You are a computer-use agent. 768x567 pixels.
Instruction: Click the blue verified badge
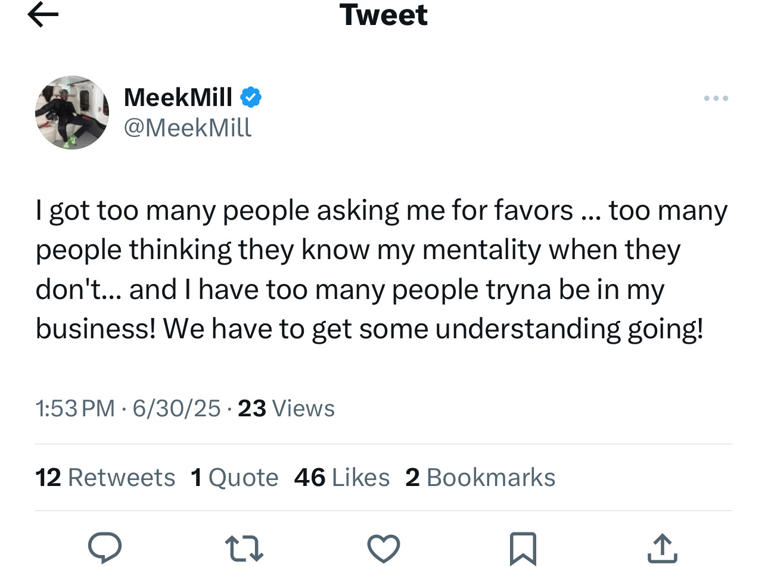253,97
